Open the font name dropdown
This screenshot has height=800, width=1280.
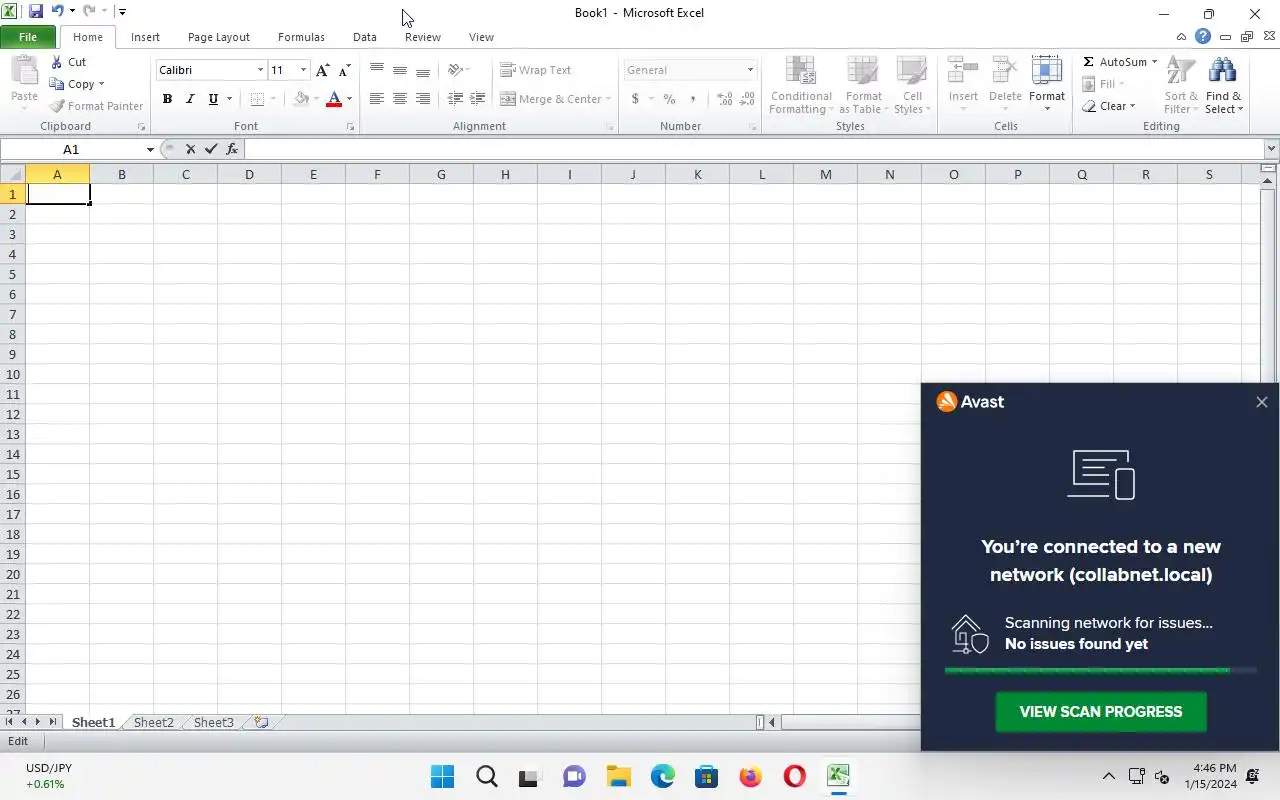pyautogui.click(x=260, y=70)
